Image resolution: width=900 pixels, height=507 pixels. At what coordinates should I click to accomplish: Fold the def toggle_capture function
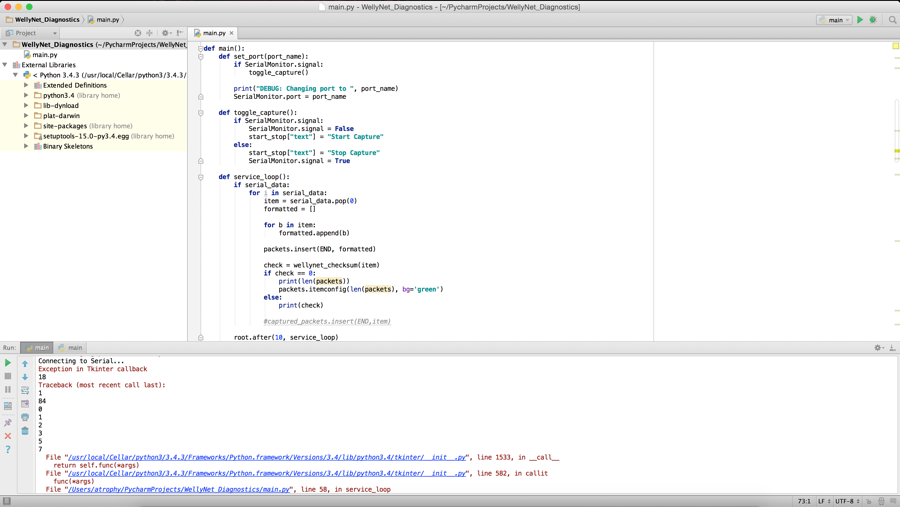[x=200, y=113]
